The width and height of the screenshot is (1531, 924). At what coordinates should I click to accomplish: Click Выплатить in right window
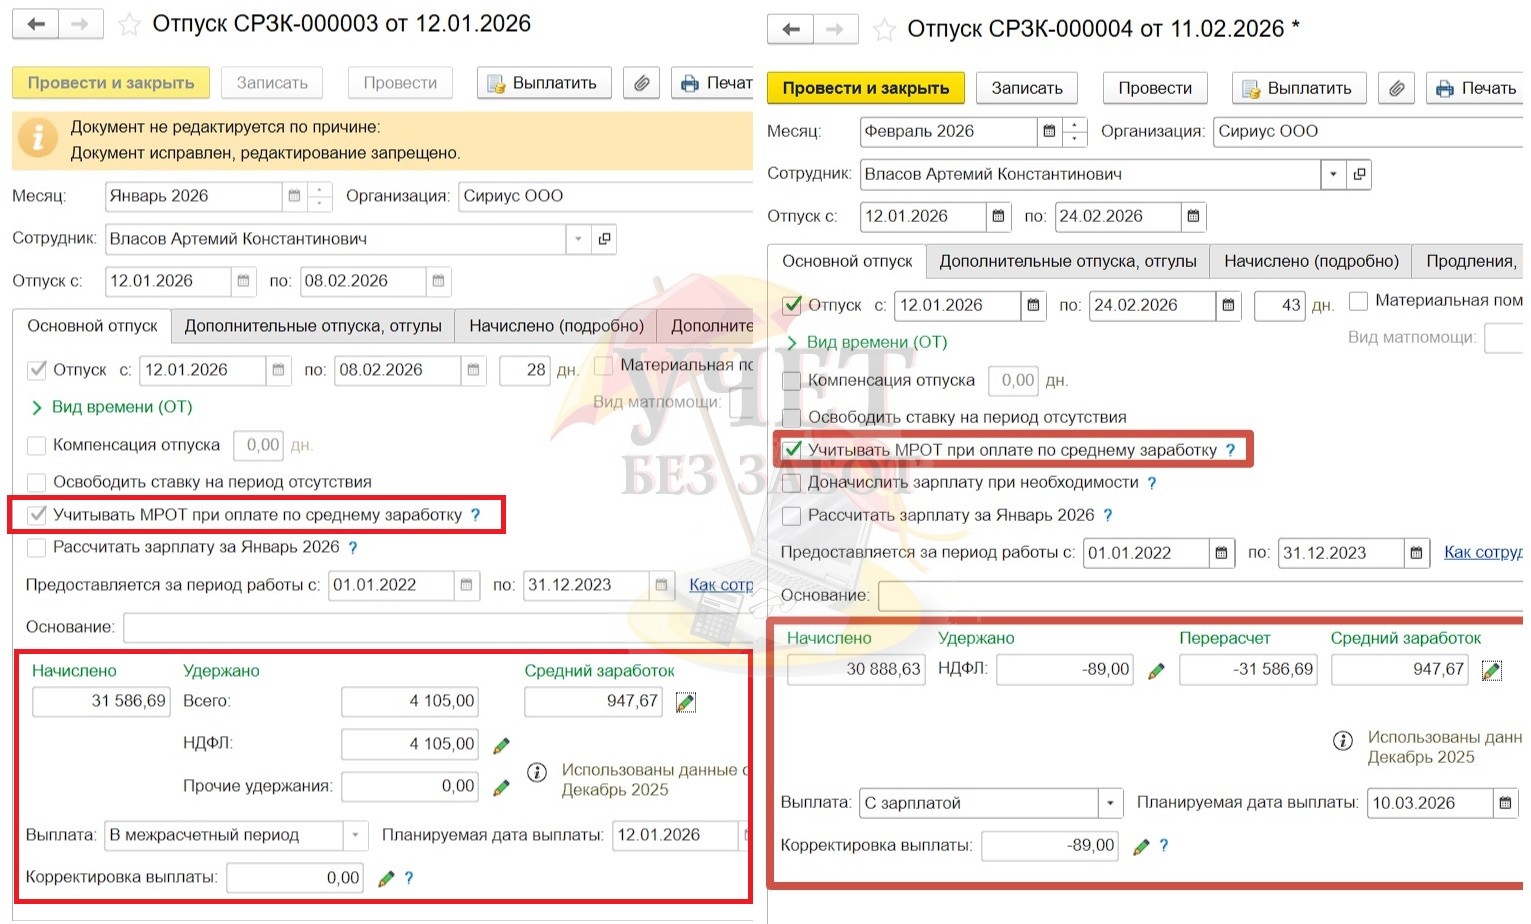pyautogui.click(x=1299, y=88)
